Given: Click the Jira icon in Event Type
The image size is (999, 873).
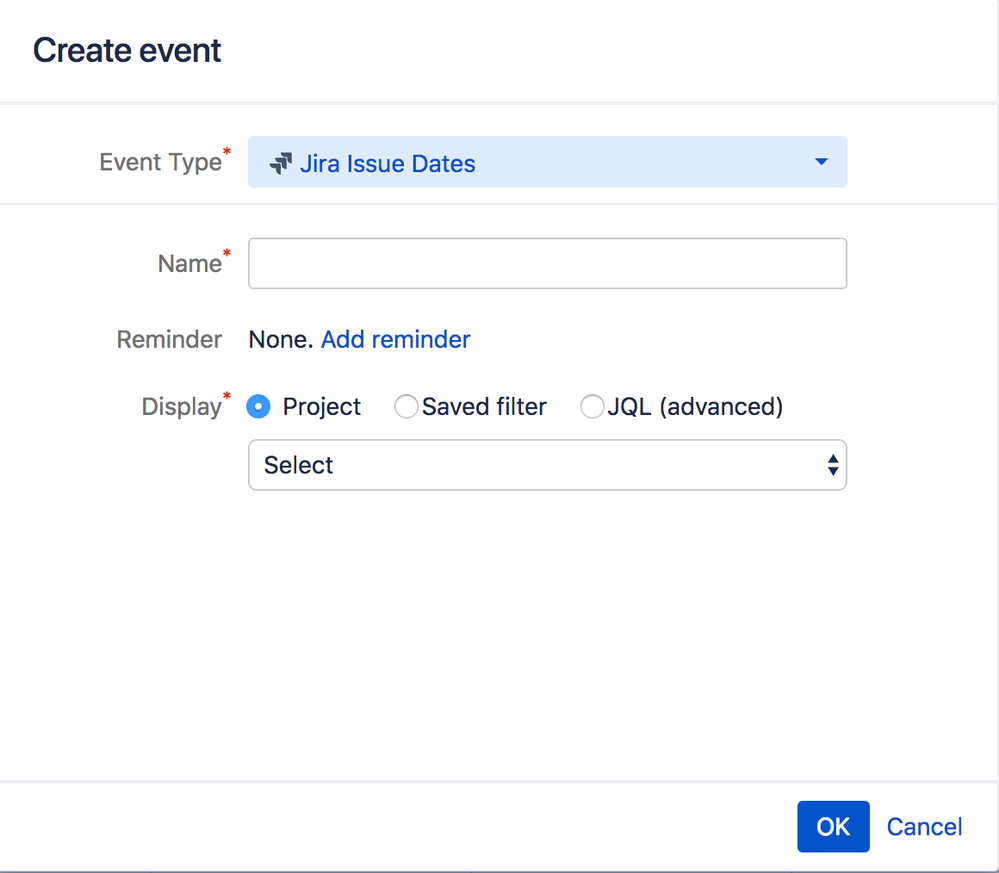Looking at the screenshot, I should pyautogui.click(x=280, y=163).
